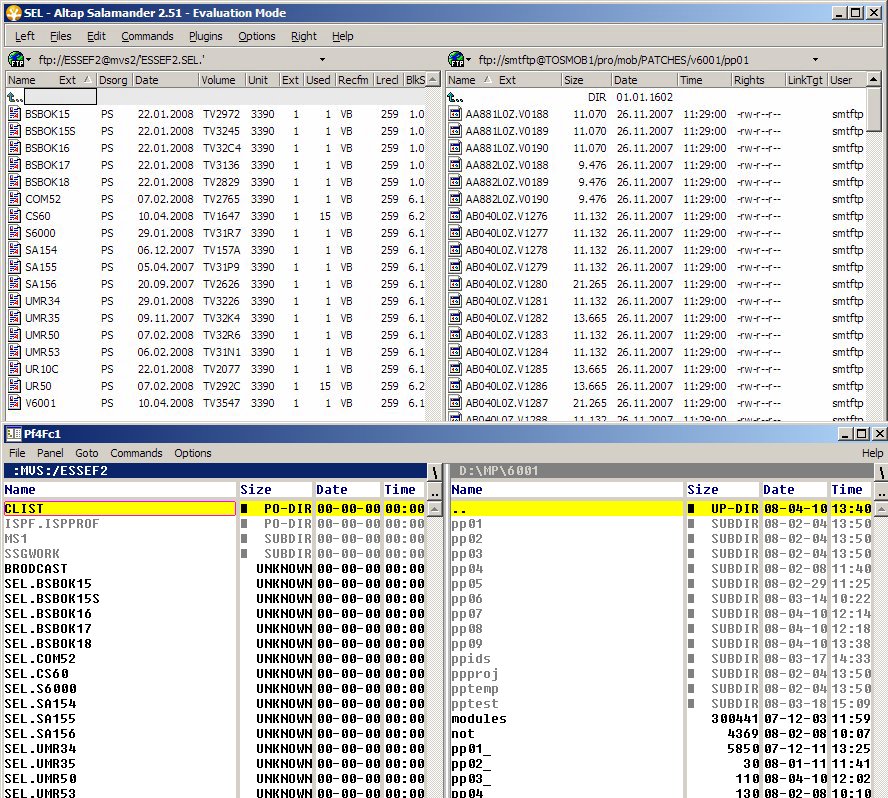Click the UR10C file icon
888x798 pixels.
[15, 369]
